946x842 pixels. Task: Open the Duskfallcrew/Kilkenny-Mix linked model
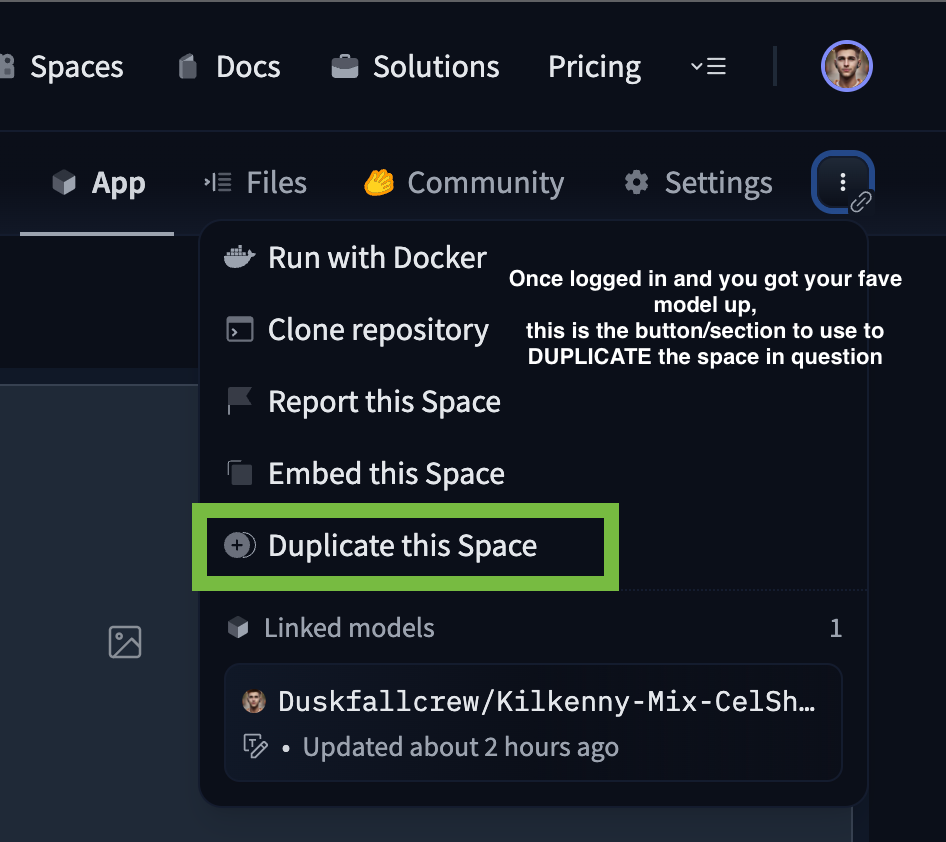click(533, 723)
